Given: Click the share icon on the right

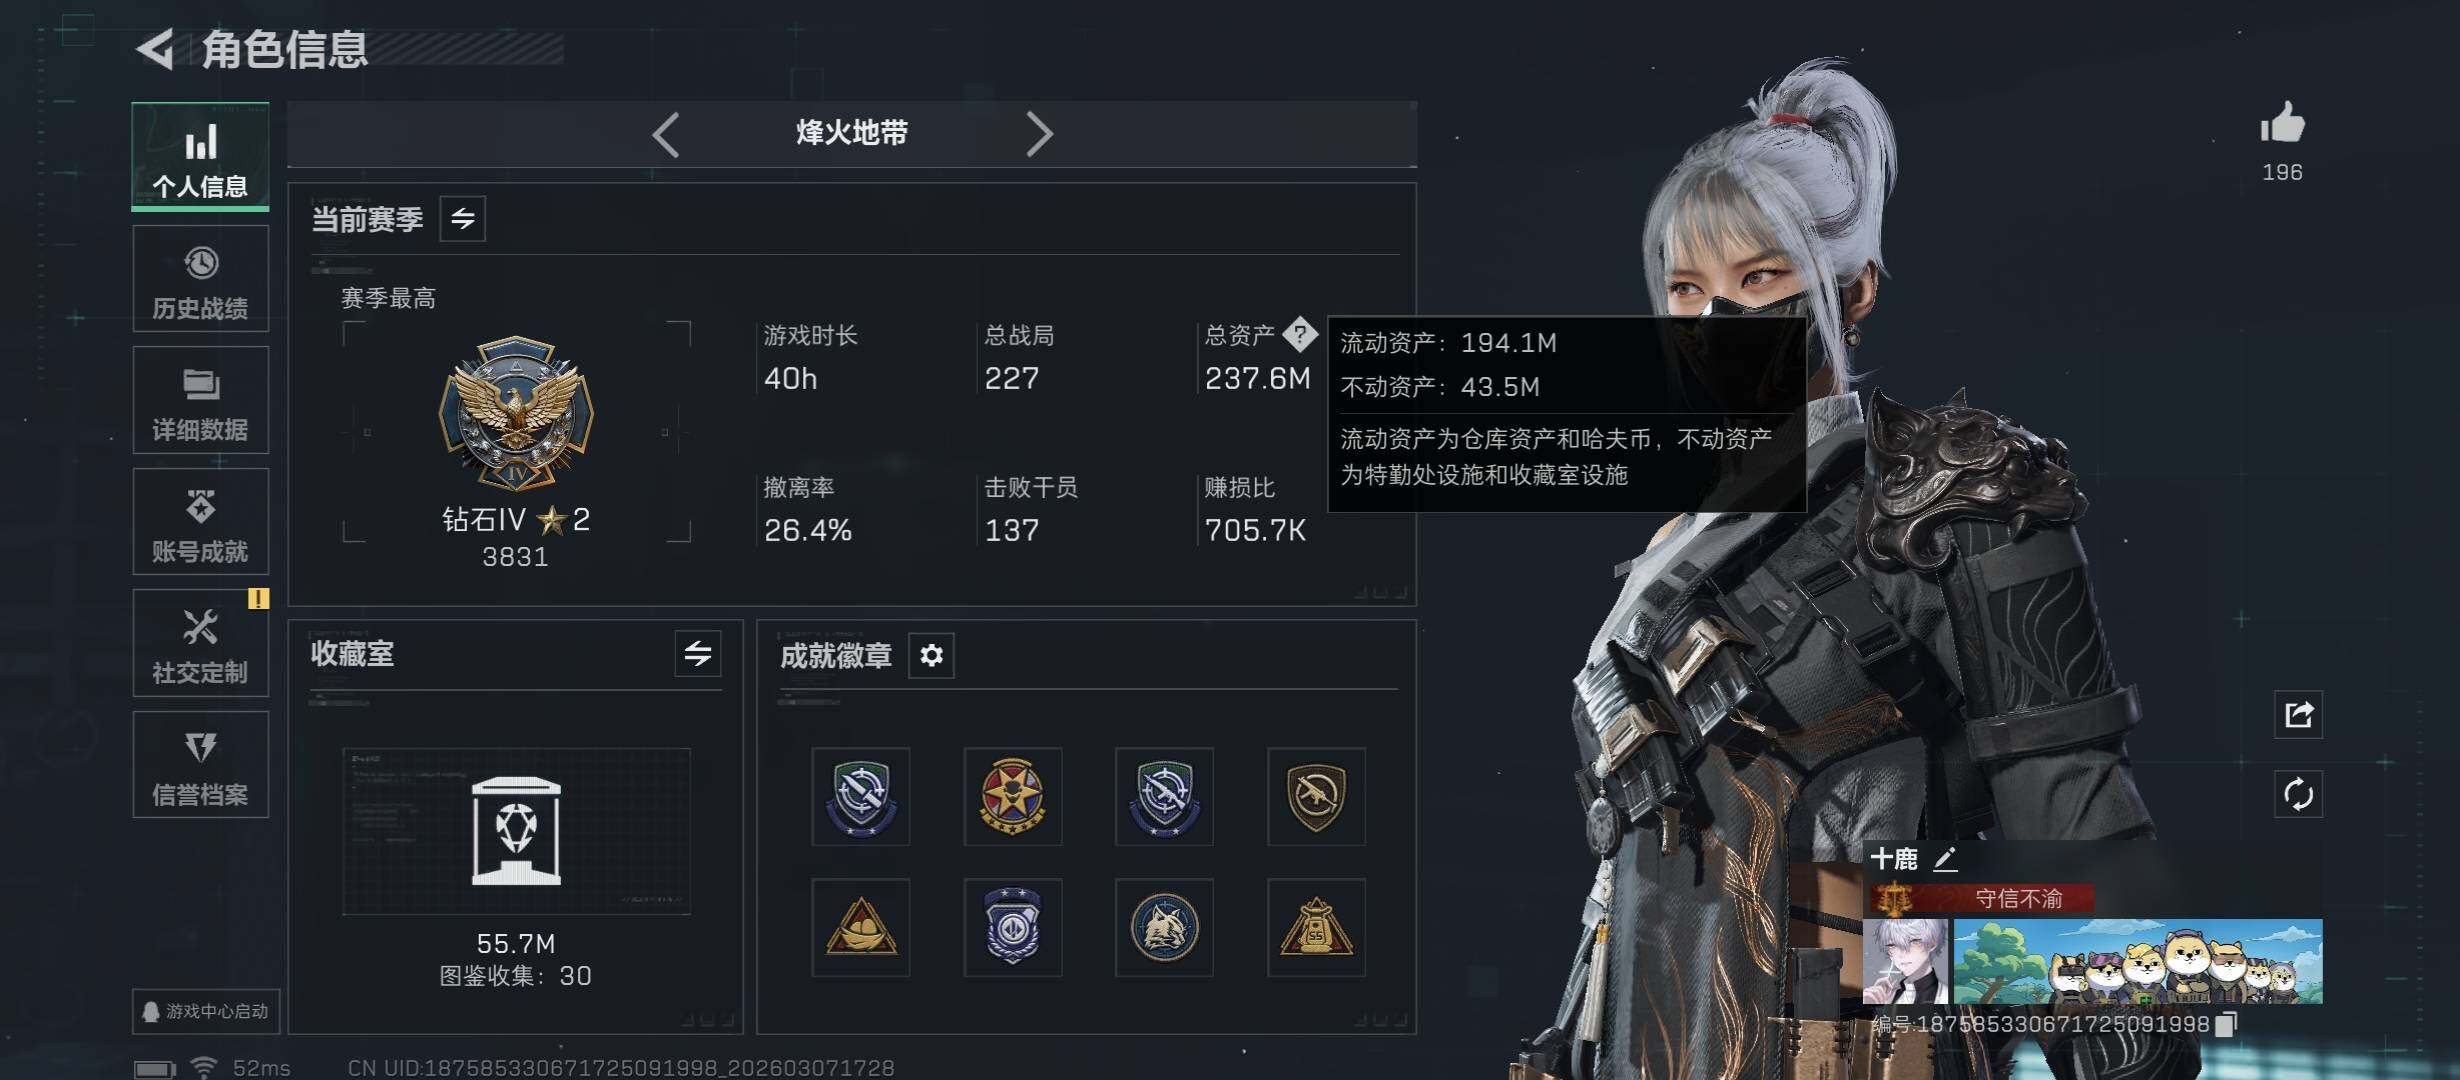Looking at the screenshot, I should tap(2298, 715).
